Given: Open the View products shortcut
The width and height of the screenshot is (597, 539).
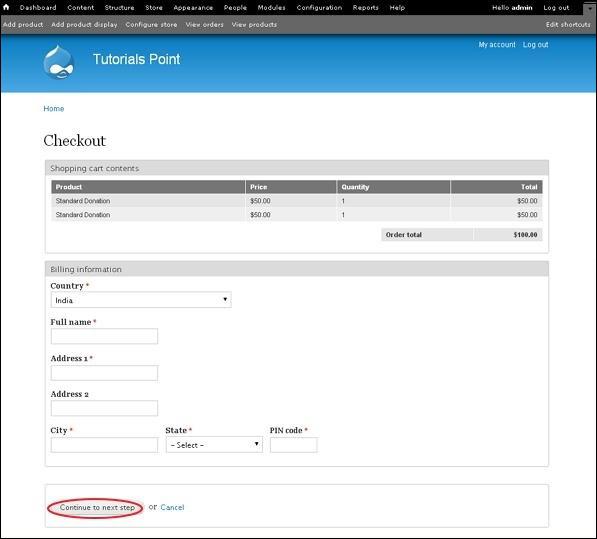Looking at the screenshot, I should coord(254,24).
